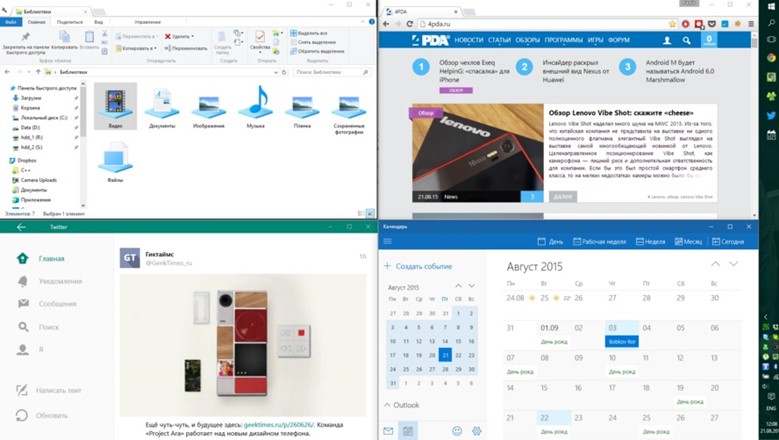Screen dimensions: 779x440
Task: Switch to mail icon in Calendar bottom bar
Action: [x=388, y=431]
